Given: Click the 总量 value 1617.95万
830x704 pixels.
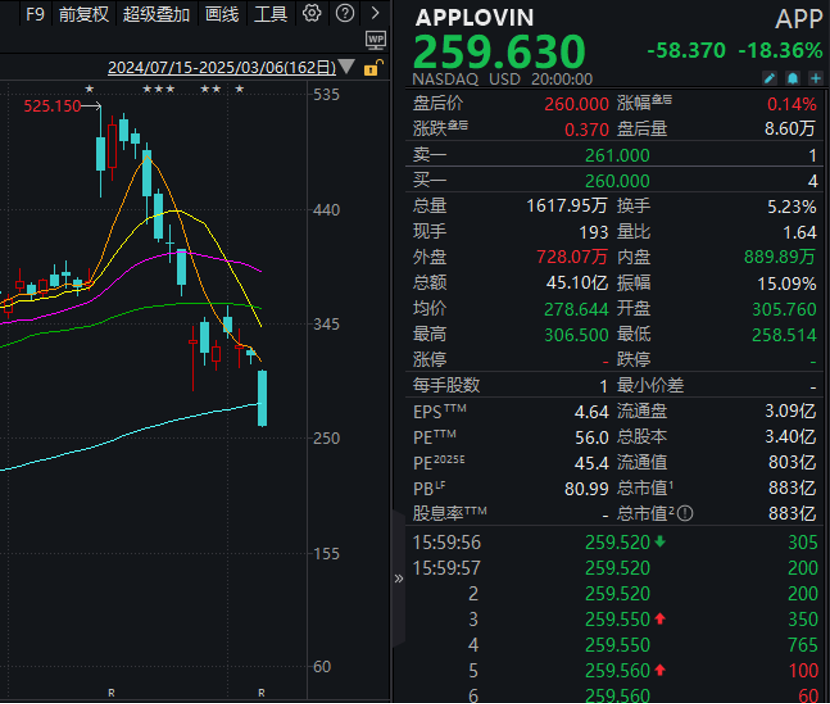Looking at the screenshot, I should 567,205.
